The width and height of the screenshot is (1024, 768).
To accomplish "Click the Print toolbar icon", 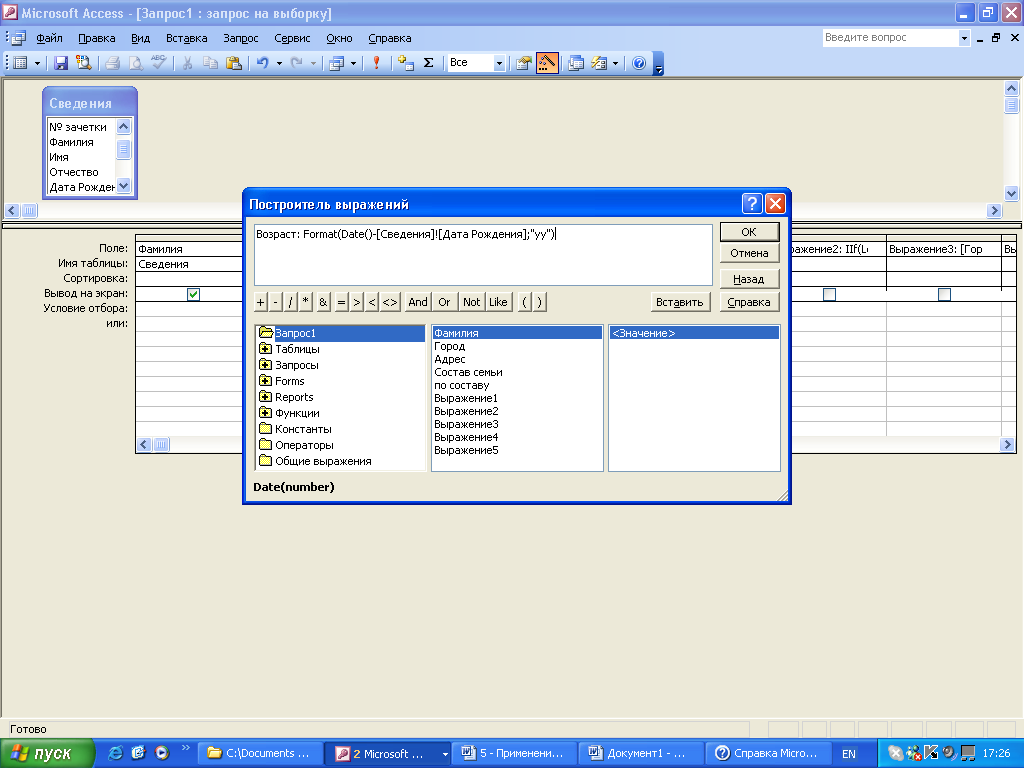I will click(x=112, y=63).
